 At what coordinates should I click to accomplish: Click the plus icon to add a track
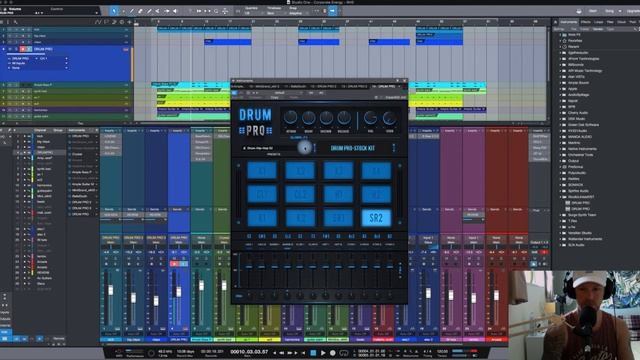129,22
